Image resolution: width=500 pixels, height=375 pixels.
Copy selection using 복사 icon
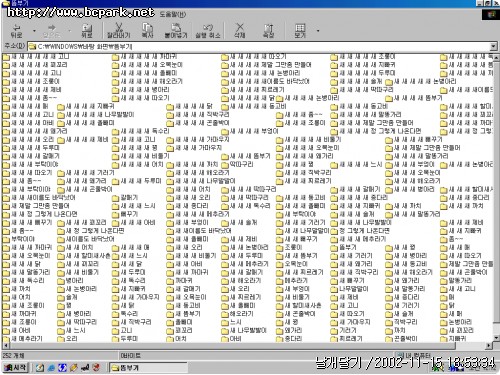pos(147,31)
